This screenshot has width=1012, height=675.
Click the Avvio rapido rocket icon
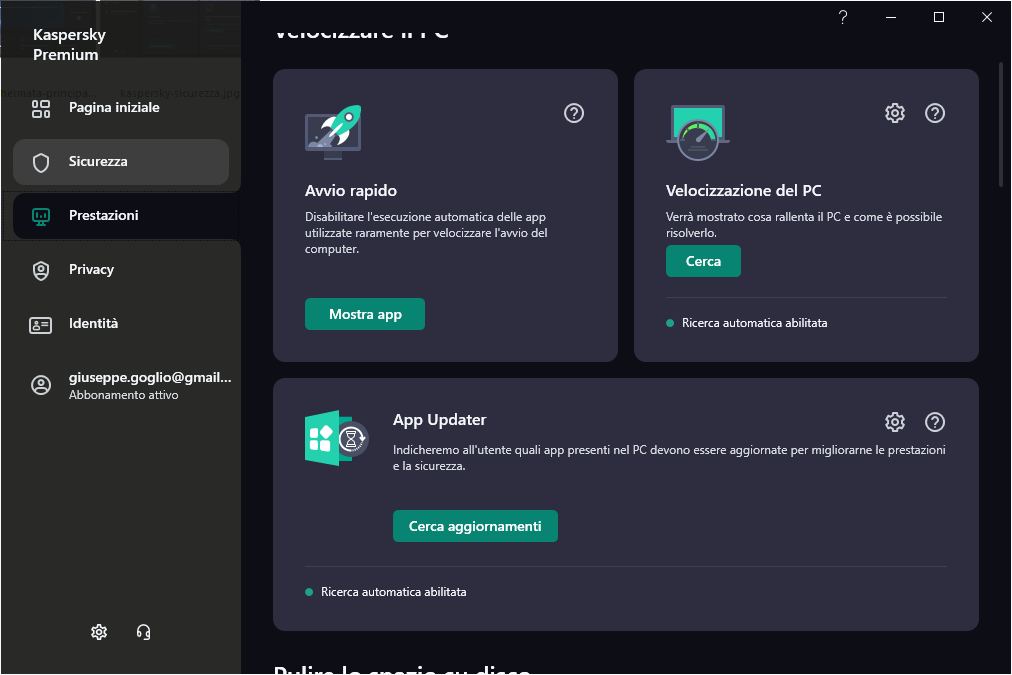pyautogui.click(x=333, y=132)
